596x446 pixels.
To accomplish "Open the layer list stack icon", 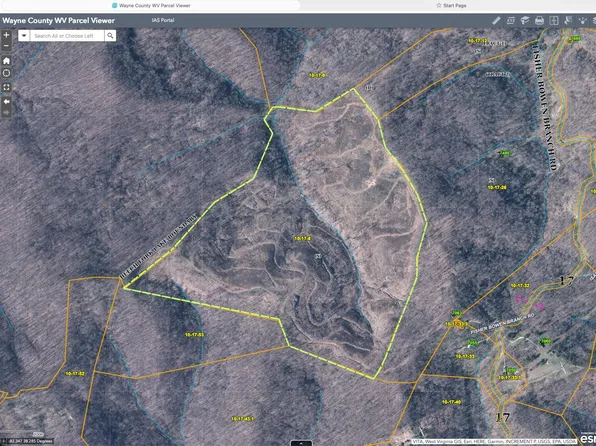I will [x=594, y=21].
